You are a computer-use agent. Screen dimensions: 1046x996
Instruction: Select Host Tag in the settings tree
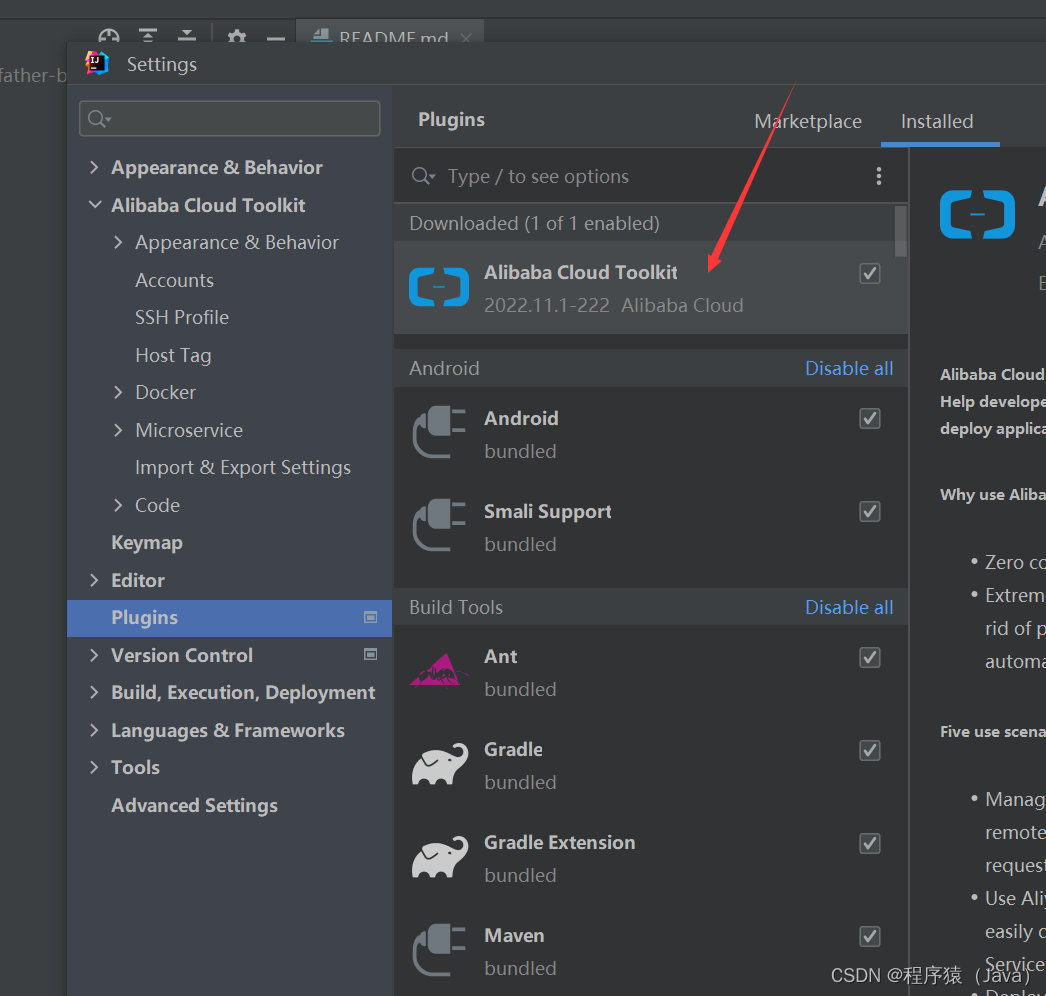click(x=173, y=356)
